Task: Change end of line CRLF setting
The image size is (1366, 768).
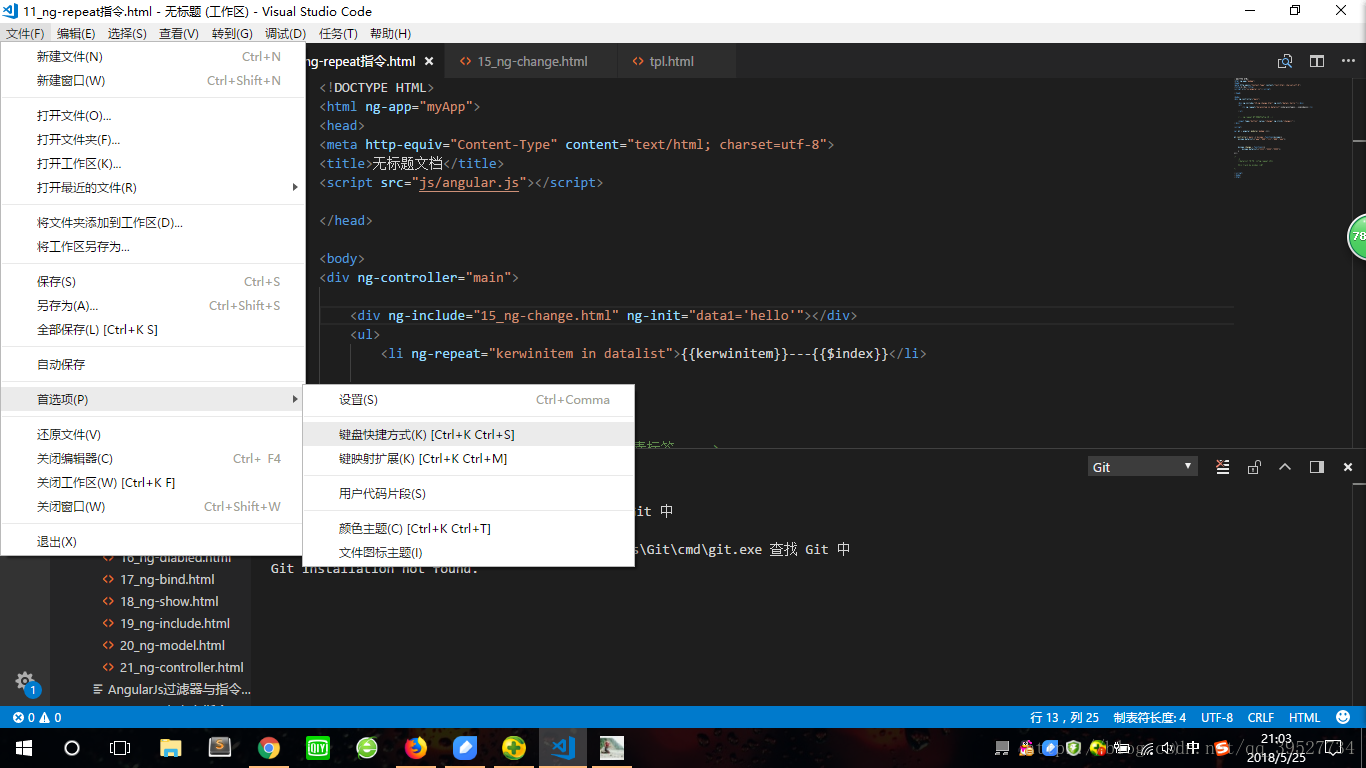Action: pyautogui.click(x=1261, y=717)
